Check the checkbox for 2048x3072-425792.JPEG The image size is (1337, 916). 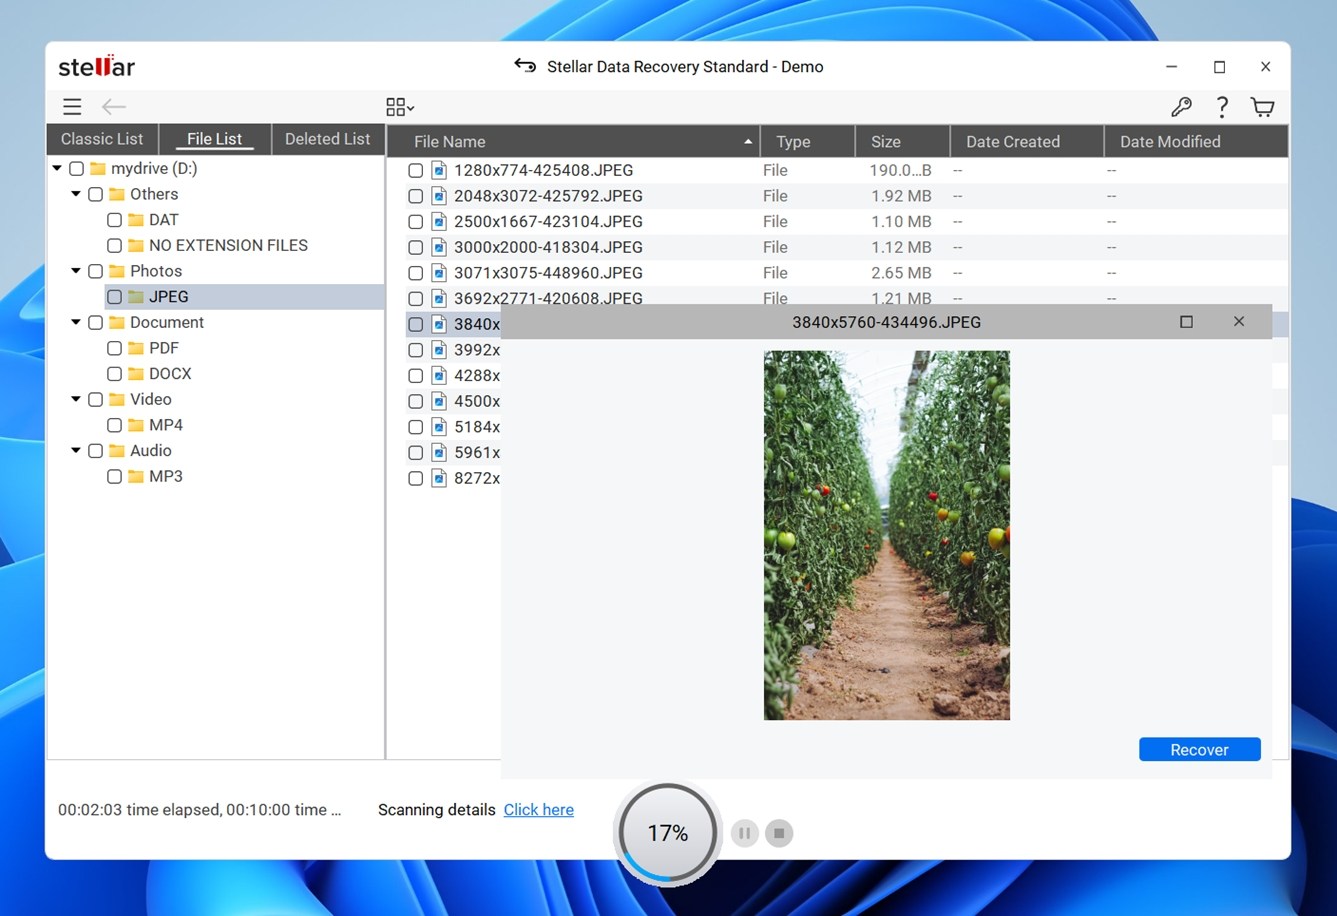pyautogui.click(x=415, y=196)
